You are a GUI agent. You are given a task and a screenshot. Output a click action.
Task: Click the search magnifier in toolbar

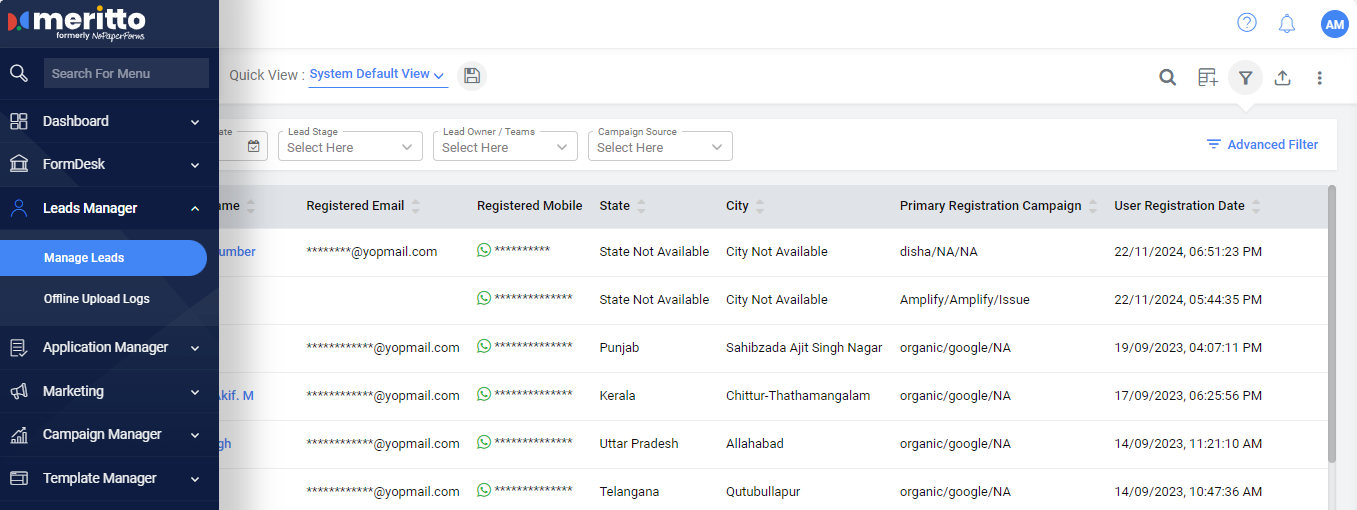1167,77
